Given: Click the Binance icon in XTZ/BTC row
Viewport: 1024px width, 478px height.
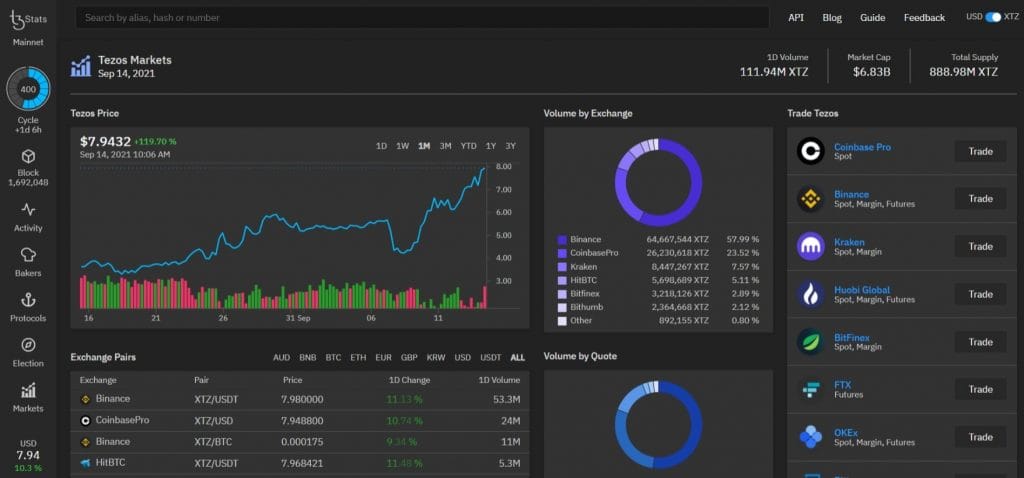Looking at the screenshot, I should tap(85, 442).
